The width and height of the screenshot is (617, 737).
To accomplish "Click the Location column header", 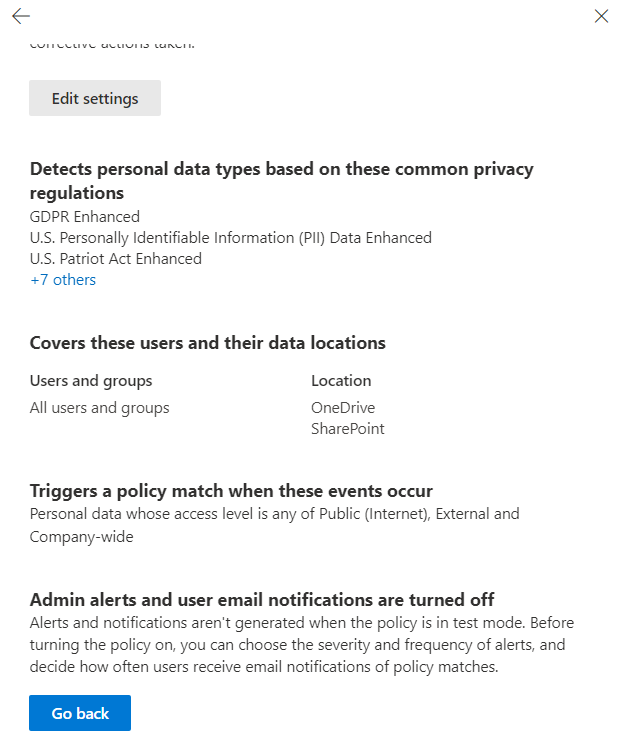I will (341, 381).
